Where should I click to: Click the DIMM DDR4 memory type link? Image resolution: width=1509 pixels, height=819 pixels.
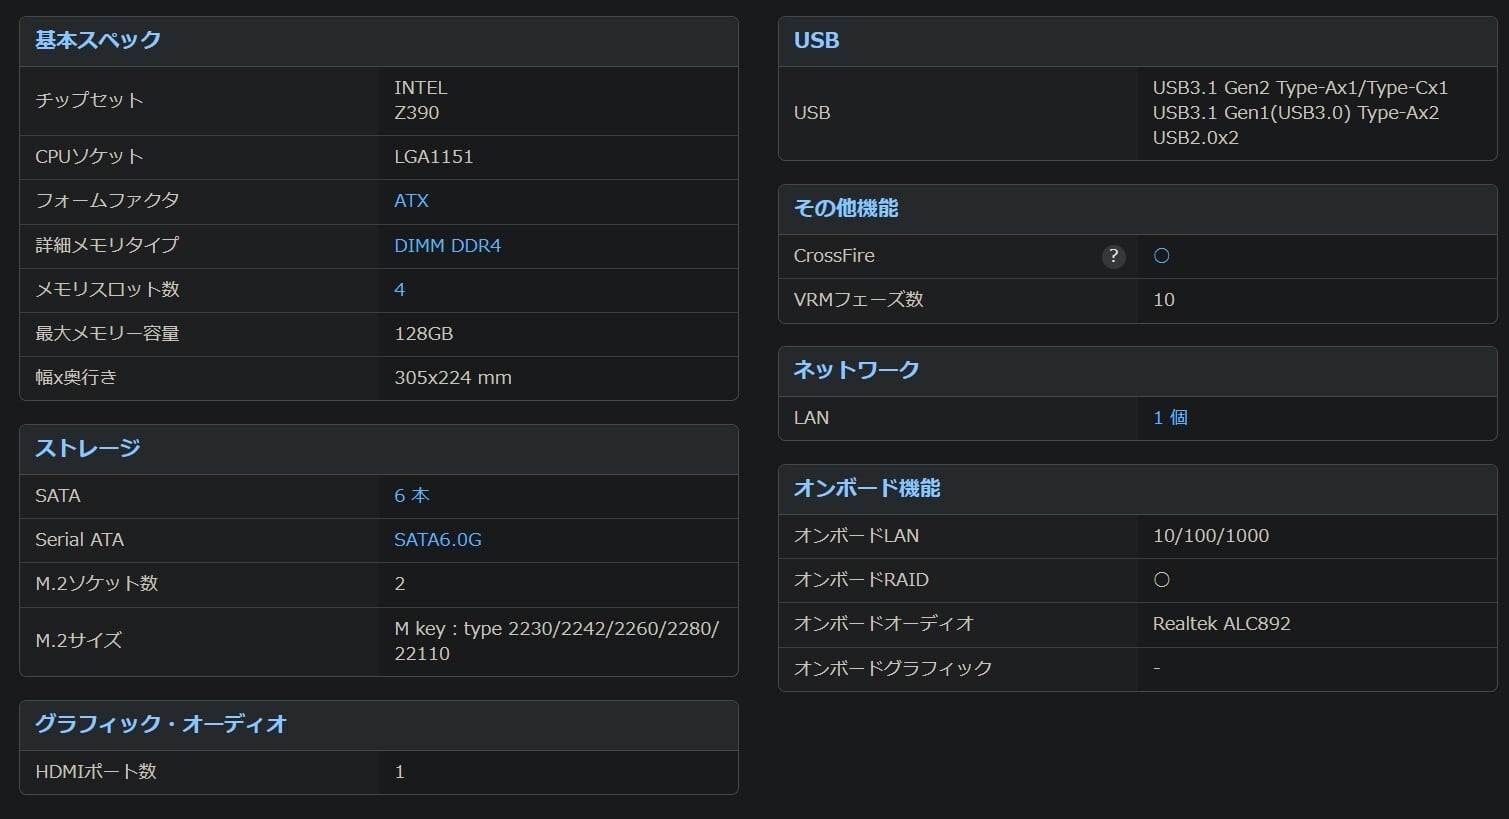tap(447, 245)
